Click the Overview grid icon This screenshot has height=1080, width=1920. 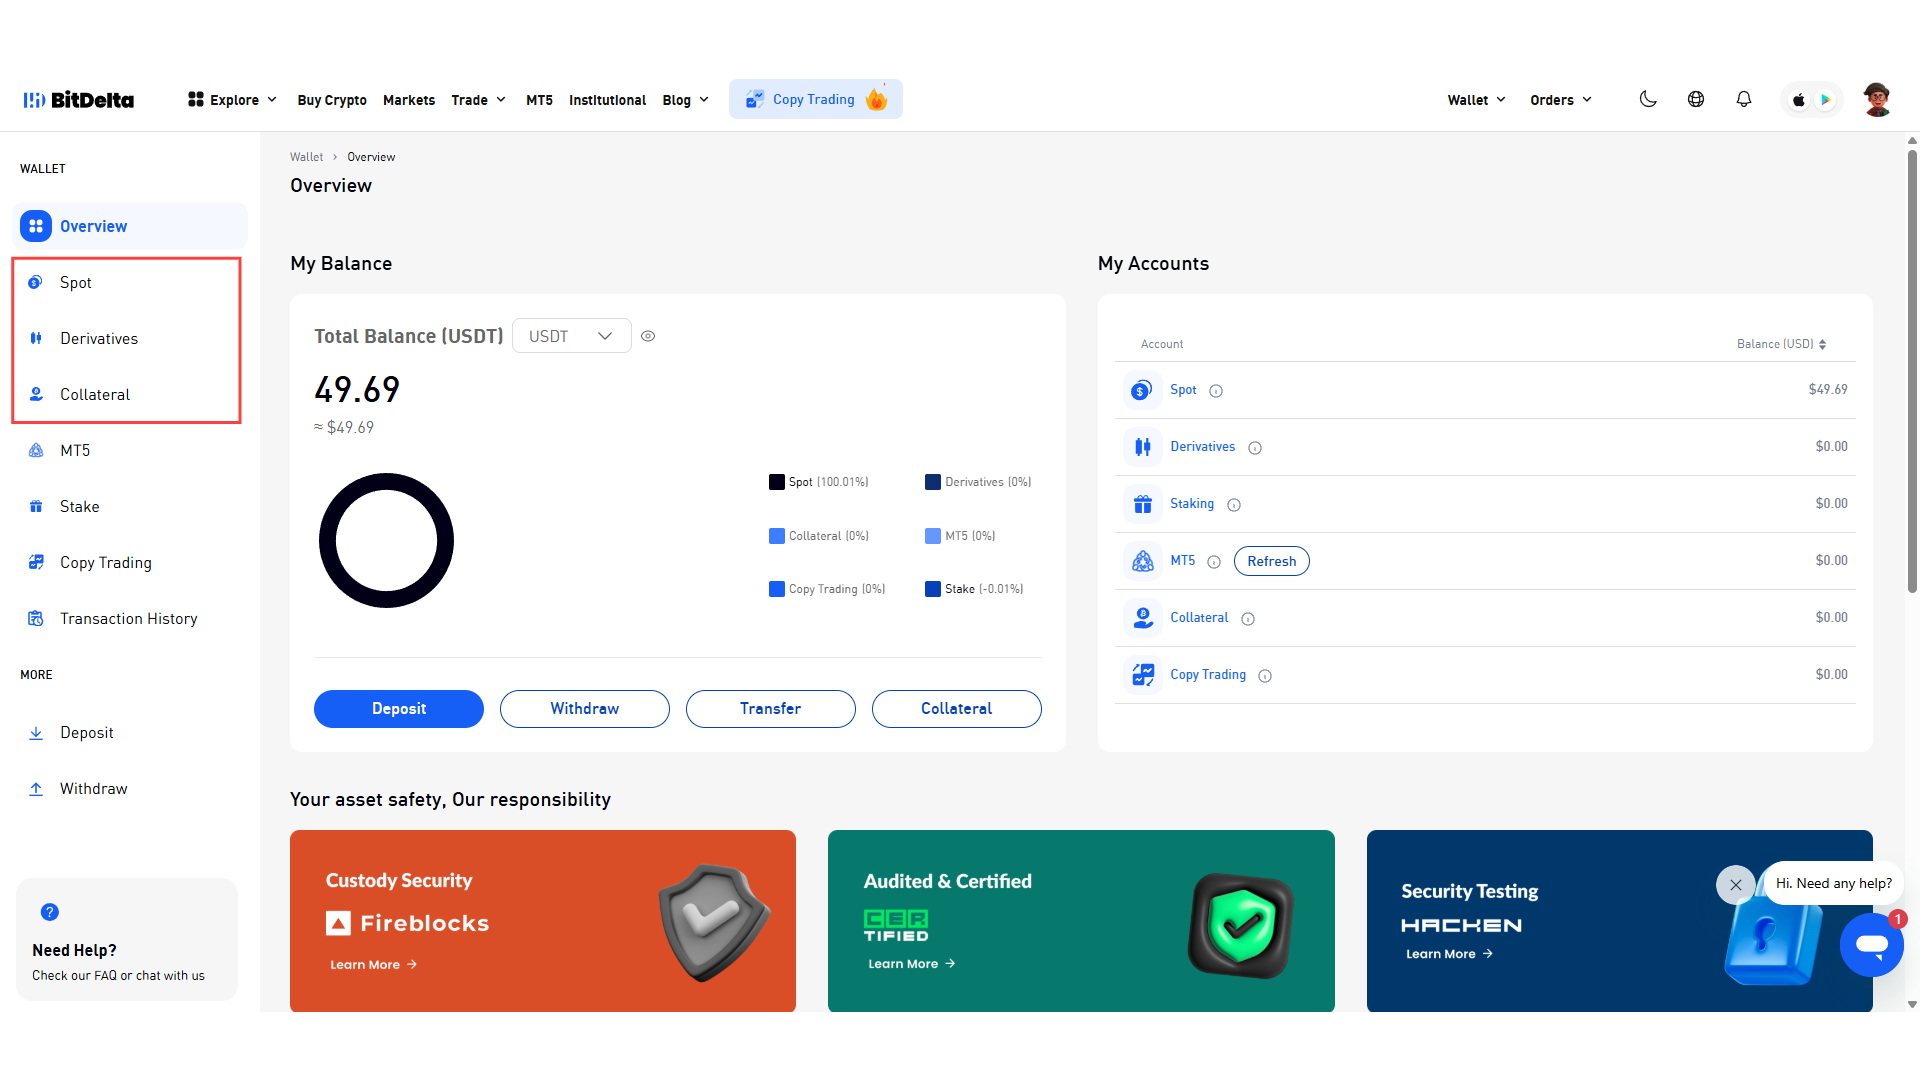[x=36, y=226]
